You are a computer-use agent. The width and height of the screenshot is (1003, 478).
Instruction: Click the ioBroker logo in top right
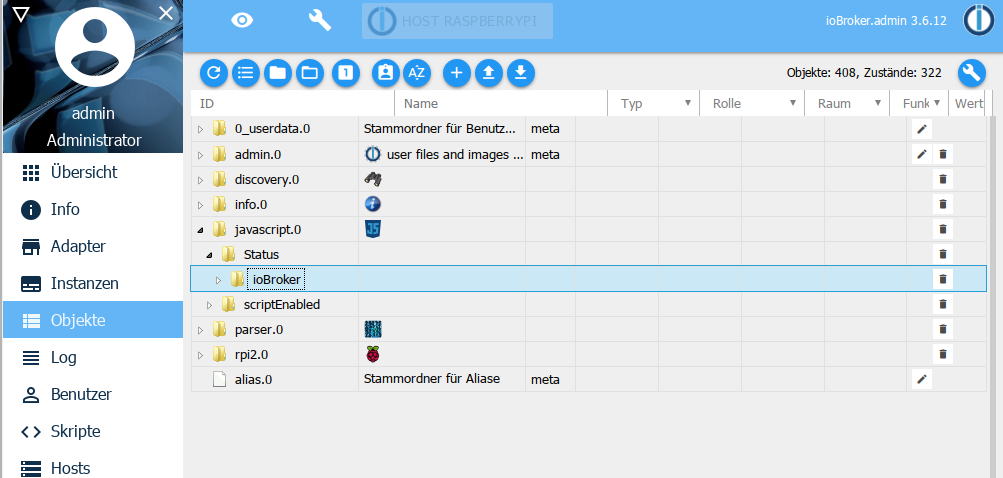pos(979,20)
